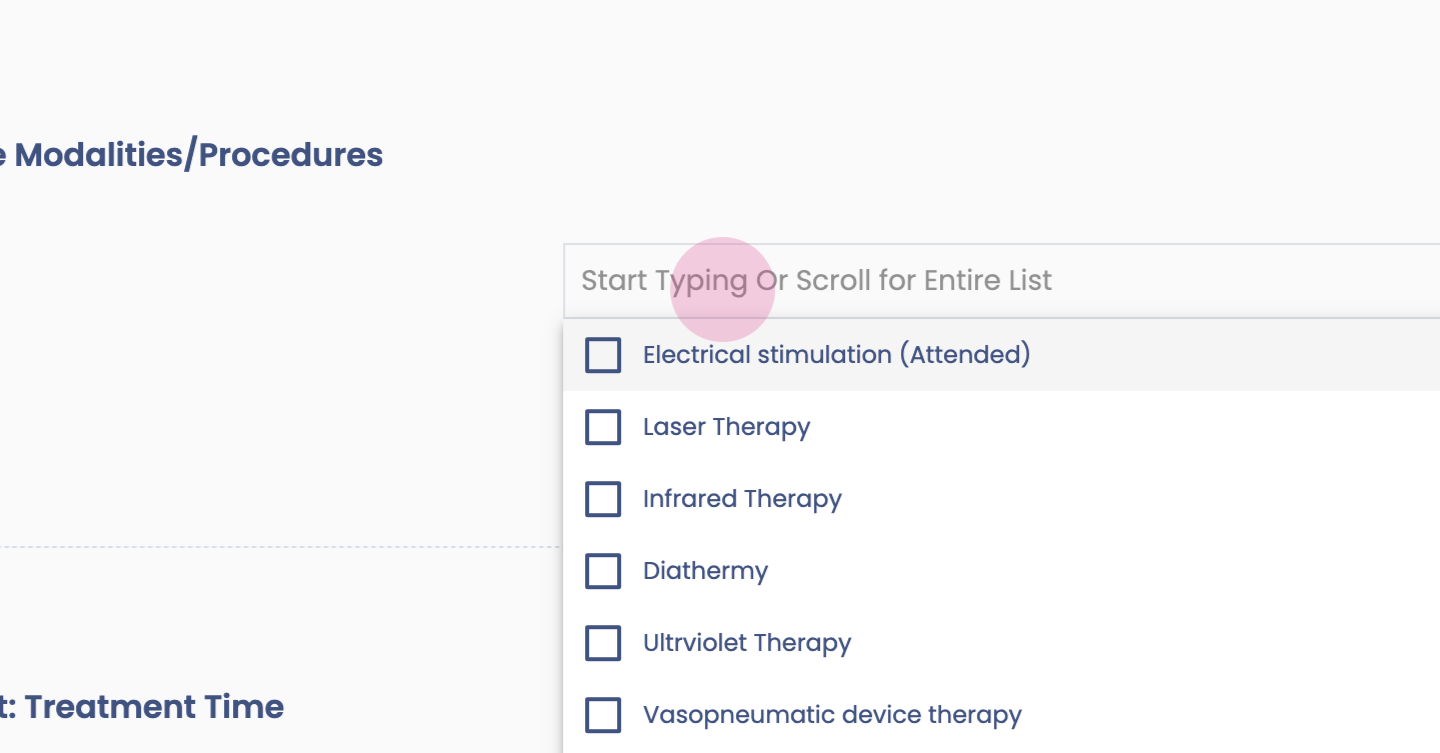Image resolution: width=1440 pixels, height=753 pixels.
Task: Check the Electrical stimulation (Attended) checkbox
Action: click(603, 355)
